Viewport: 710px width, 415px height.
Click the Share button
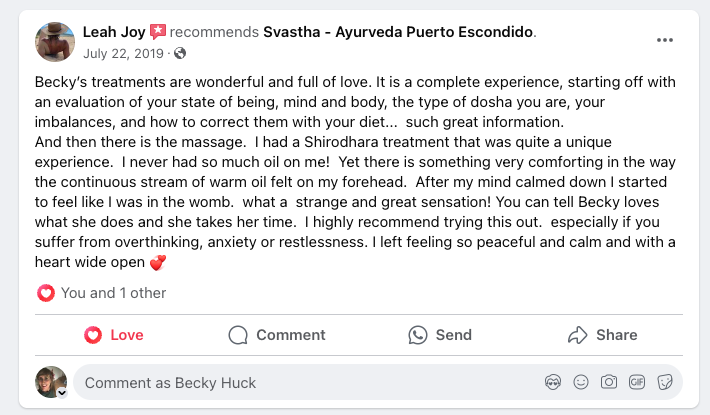(x=603, y=335)
